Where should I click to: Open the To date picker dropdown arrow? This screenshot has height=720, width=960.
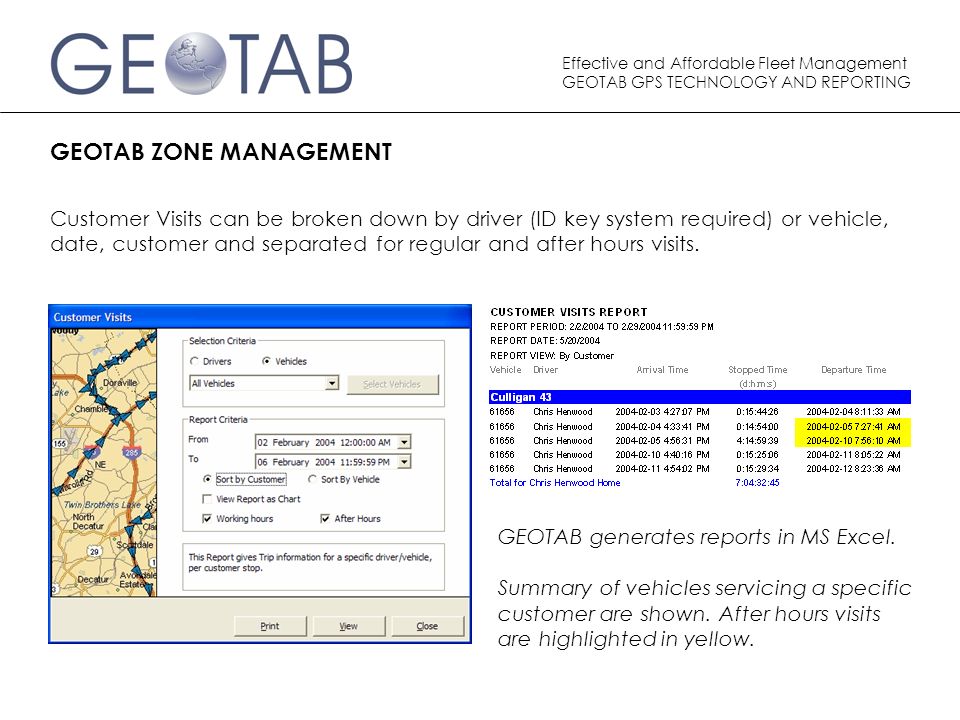[x=404, y=462]
